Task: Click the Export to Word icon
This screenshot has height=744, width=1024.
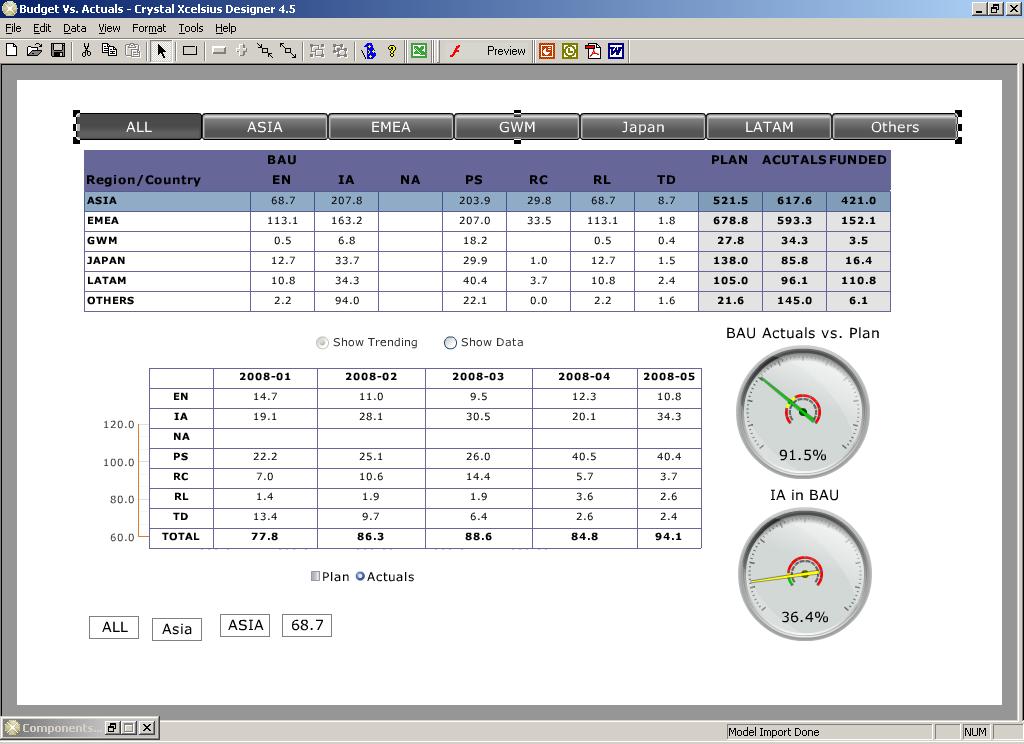Action: (x=615, y=51)
